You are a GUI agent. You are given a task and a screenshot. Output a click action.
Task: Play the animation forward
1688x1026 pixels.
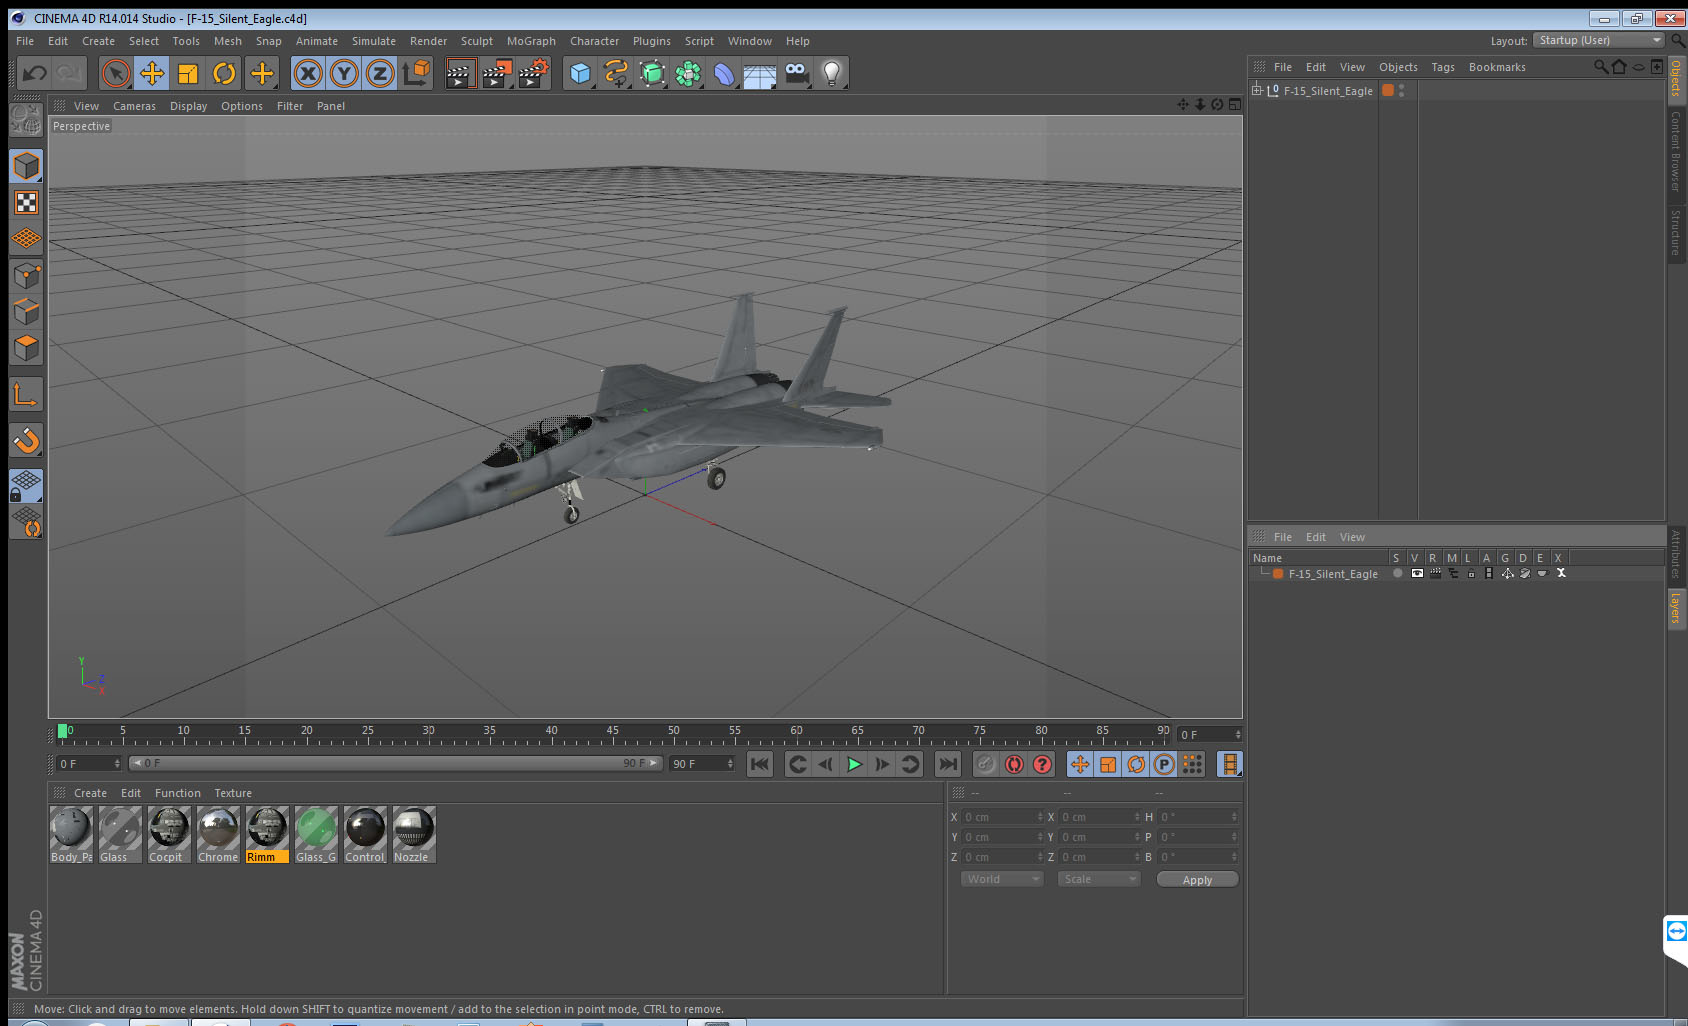click(x=854, y=764)
